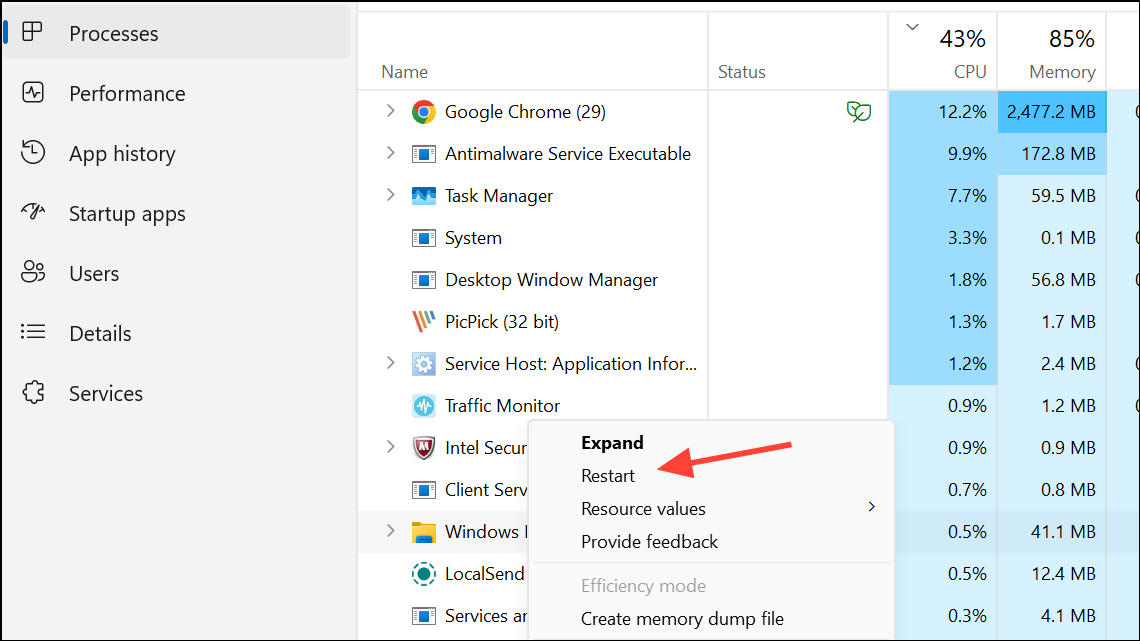The image size is (1140, 641).
Task: Expand the Windows Explorer process group
Action: [x=390, y=531]
